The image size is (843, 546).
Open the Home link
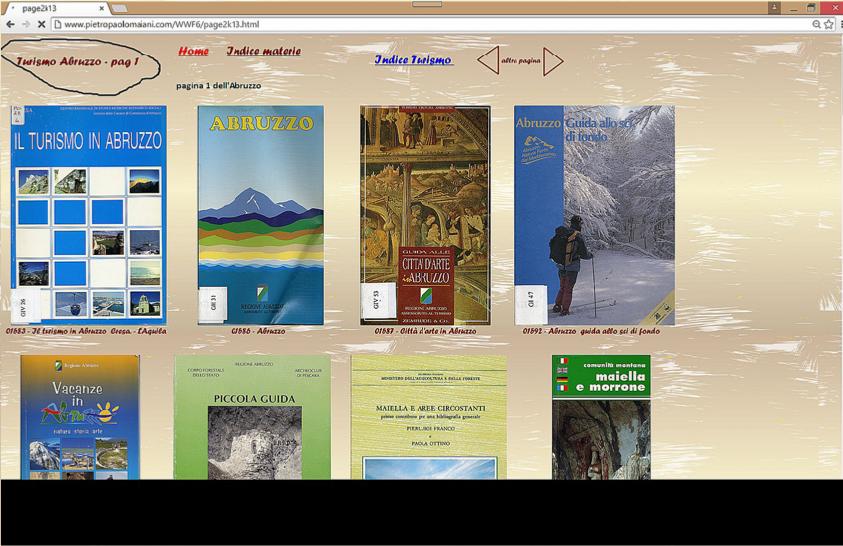(x=194, y=51)
